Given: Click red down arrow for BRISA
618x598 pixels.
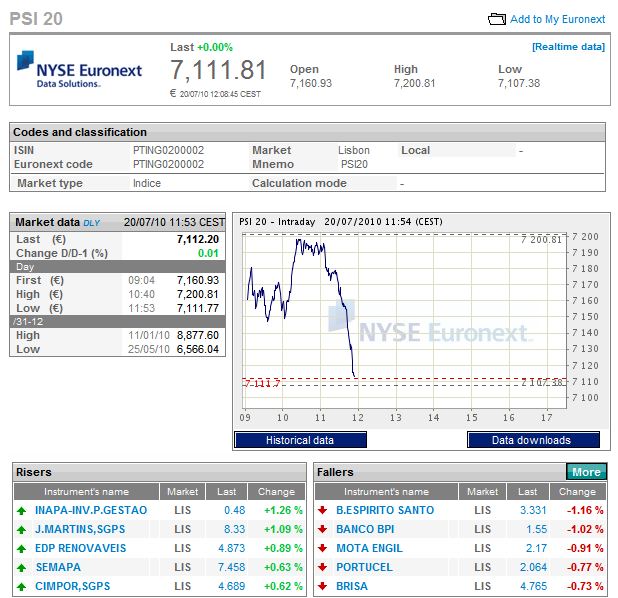Looking at the screenshot, I should (x=322, y=586).
